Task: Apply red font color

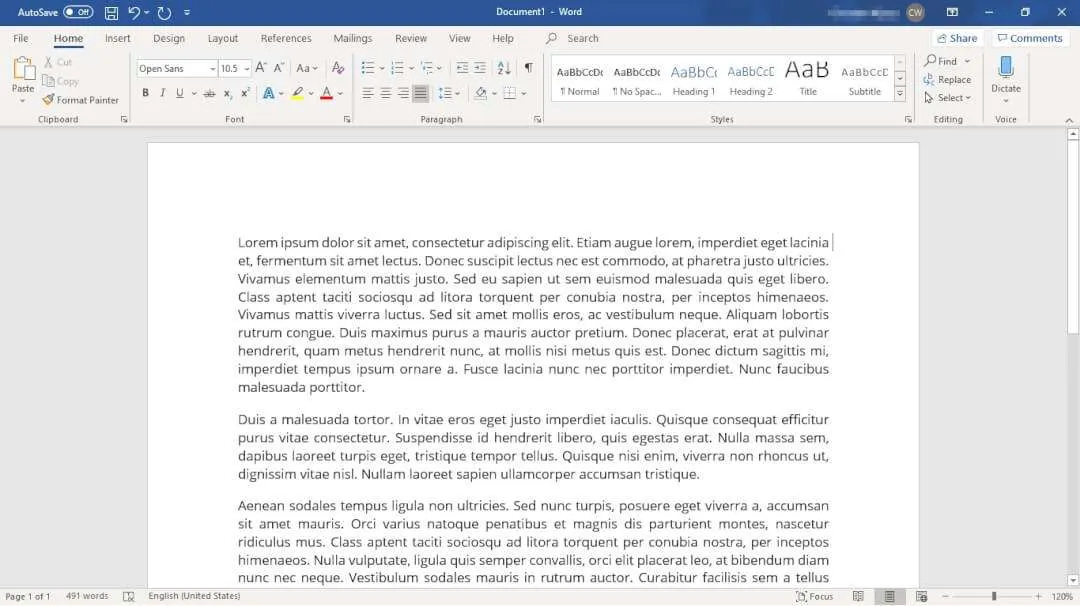Action: tap(326, 93)
